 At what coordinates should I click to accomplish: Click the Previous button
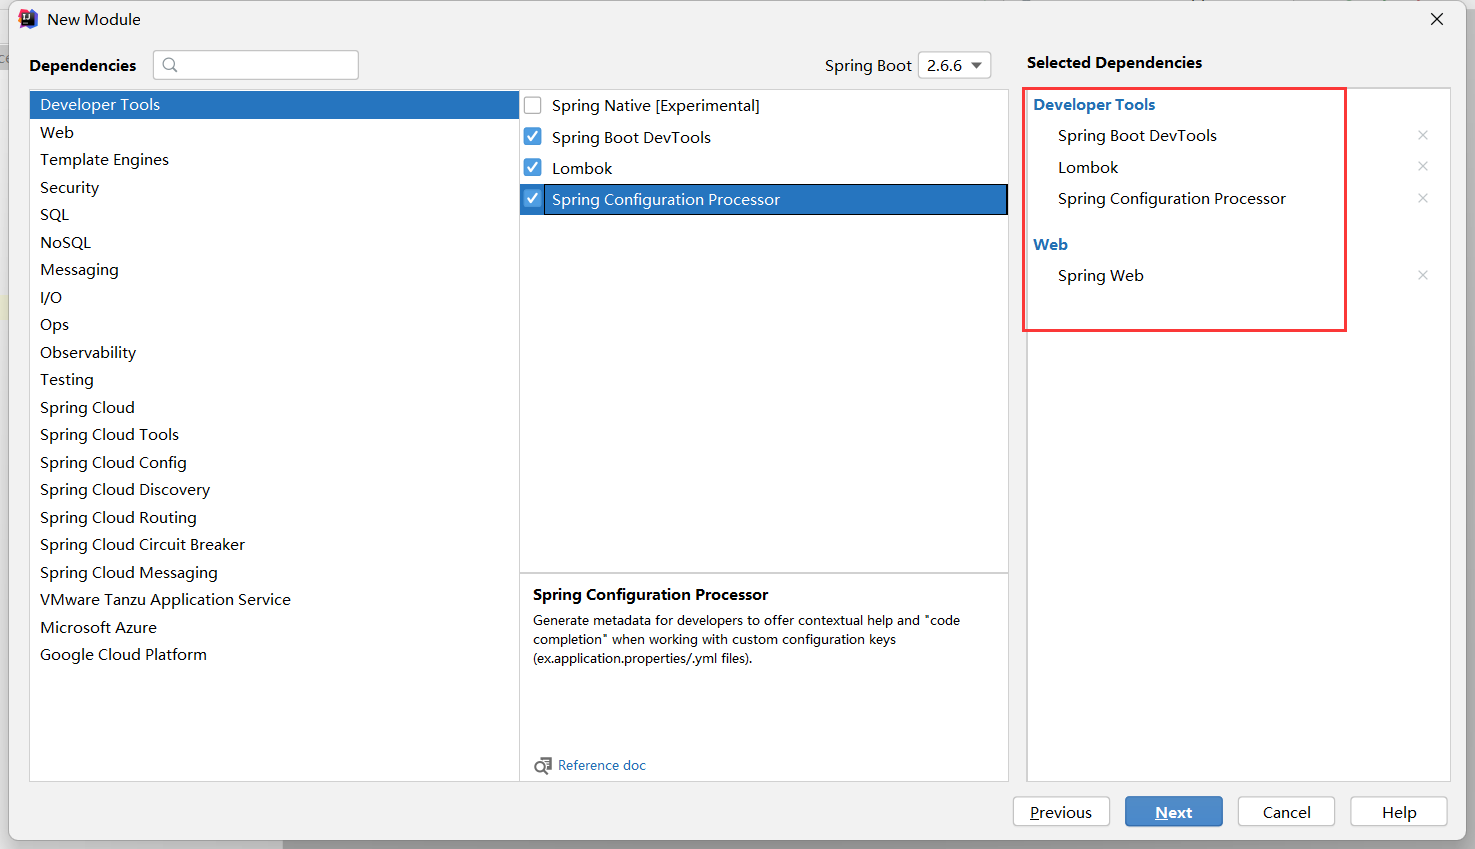pyautogui.click(x=1060, y=812)
